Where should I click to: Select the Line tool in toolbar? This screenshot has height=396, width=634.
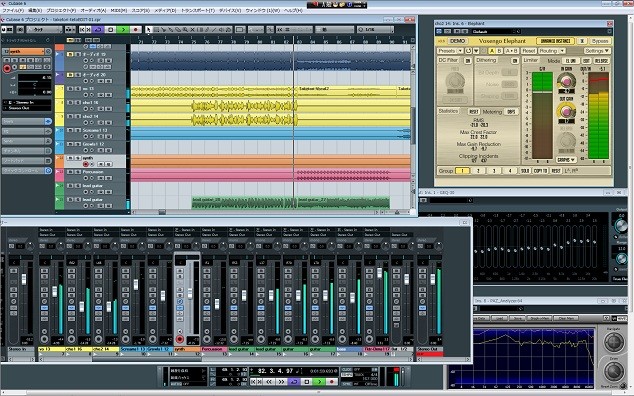[x=214, y=30]
